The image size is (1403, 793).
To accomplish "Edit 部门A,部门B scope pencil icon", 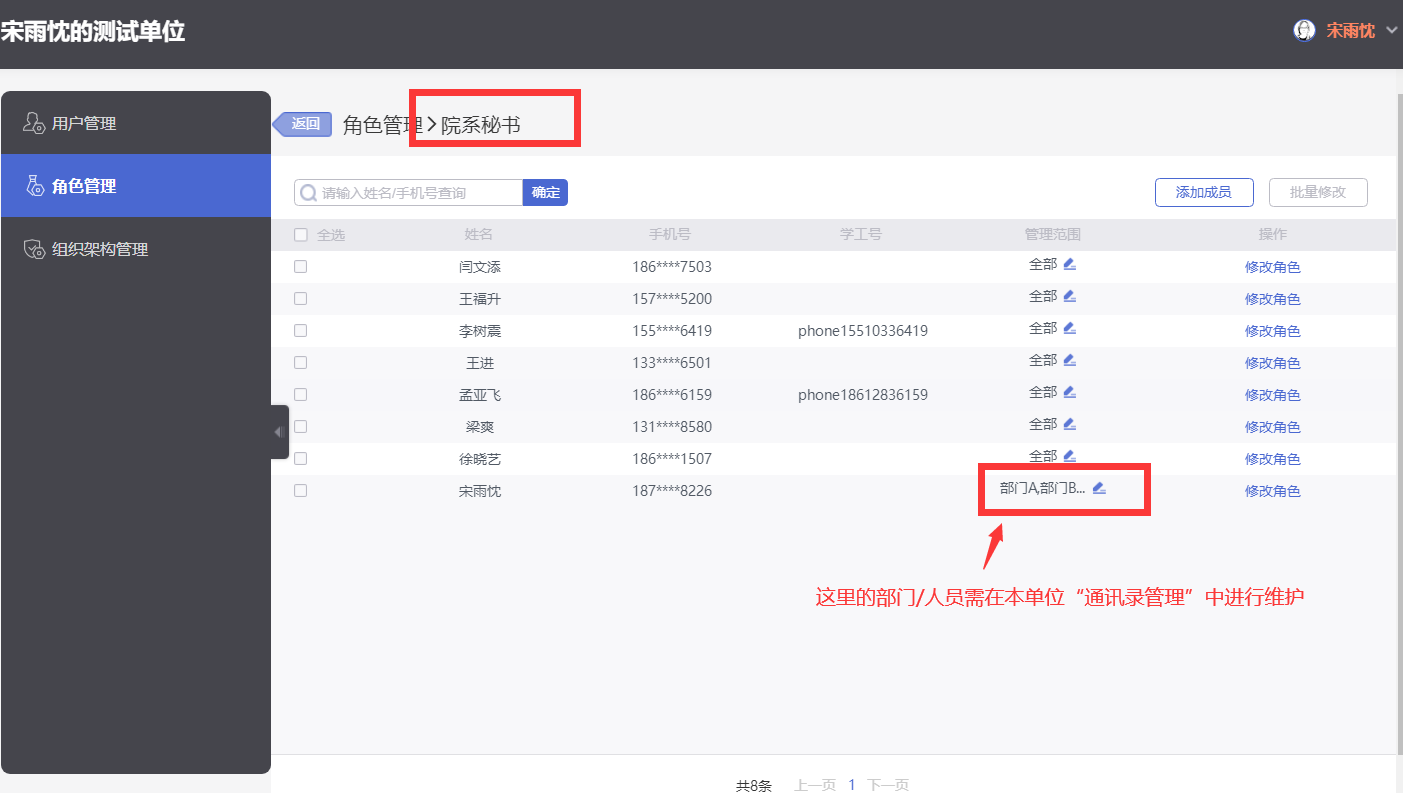I will point(1099,488).
